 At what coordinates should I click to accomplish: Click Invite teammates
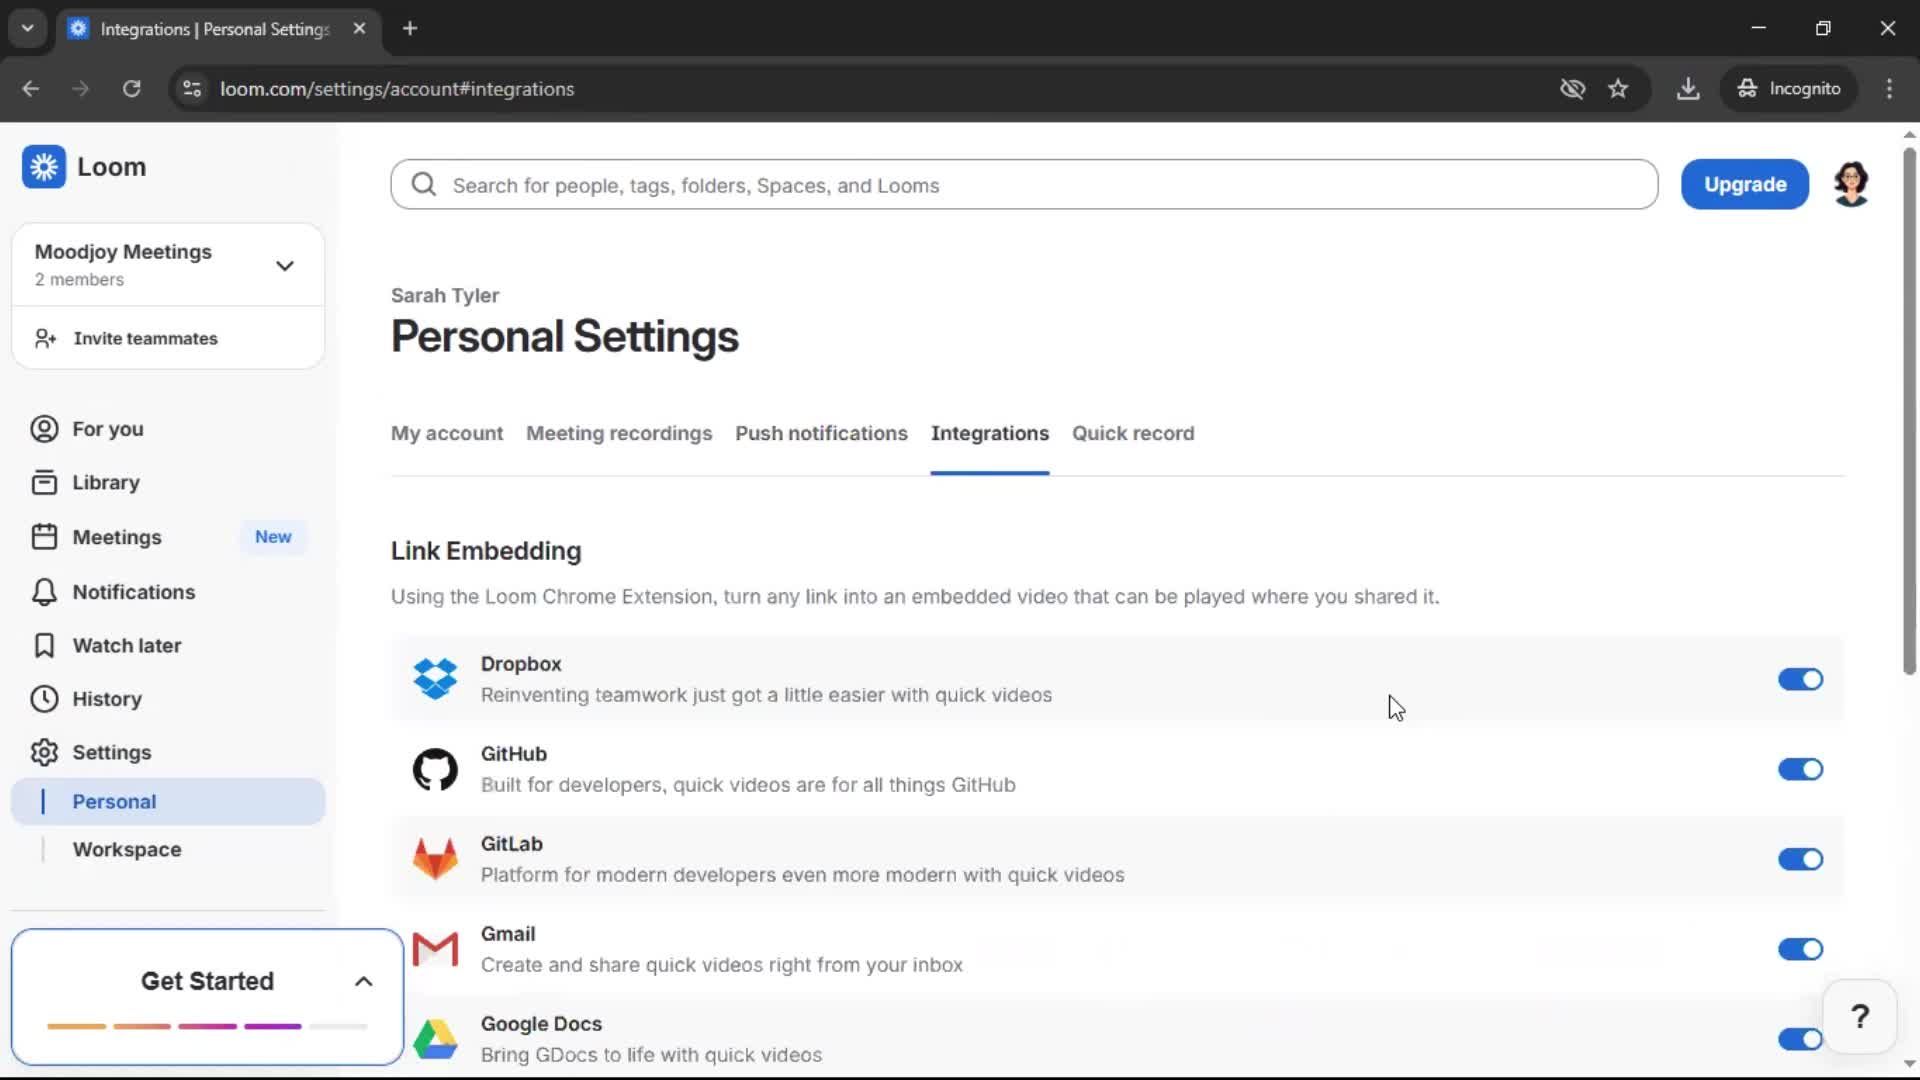(145, 338)
